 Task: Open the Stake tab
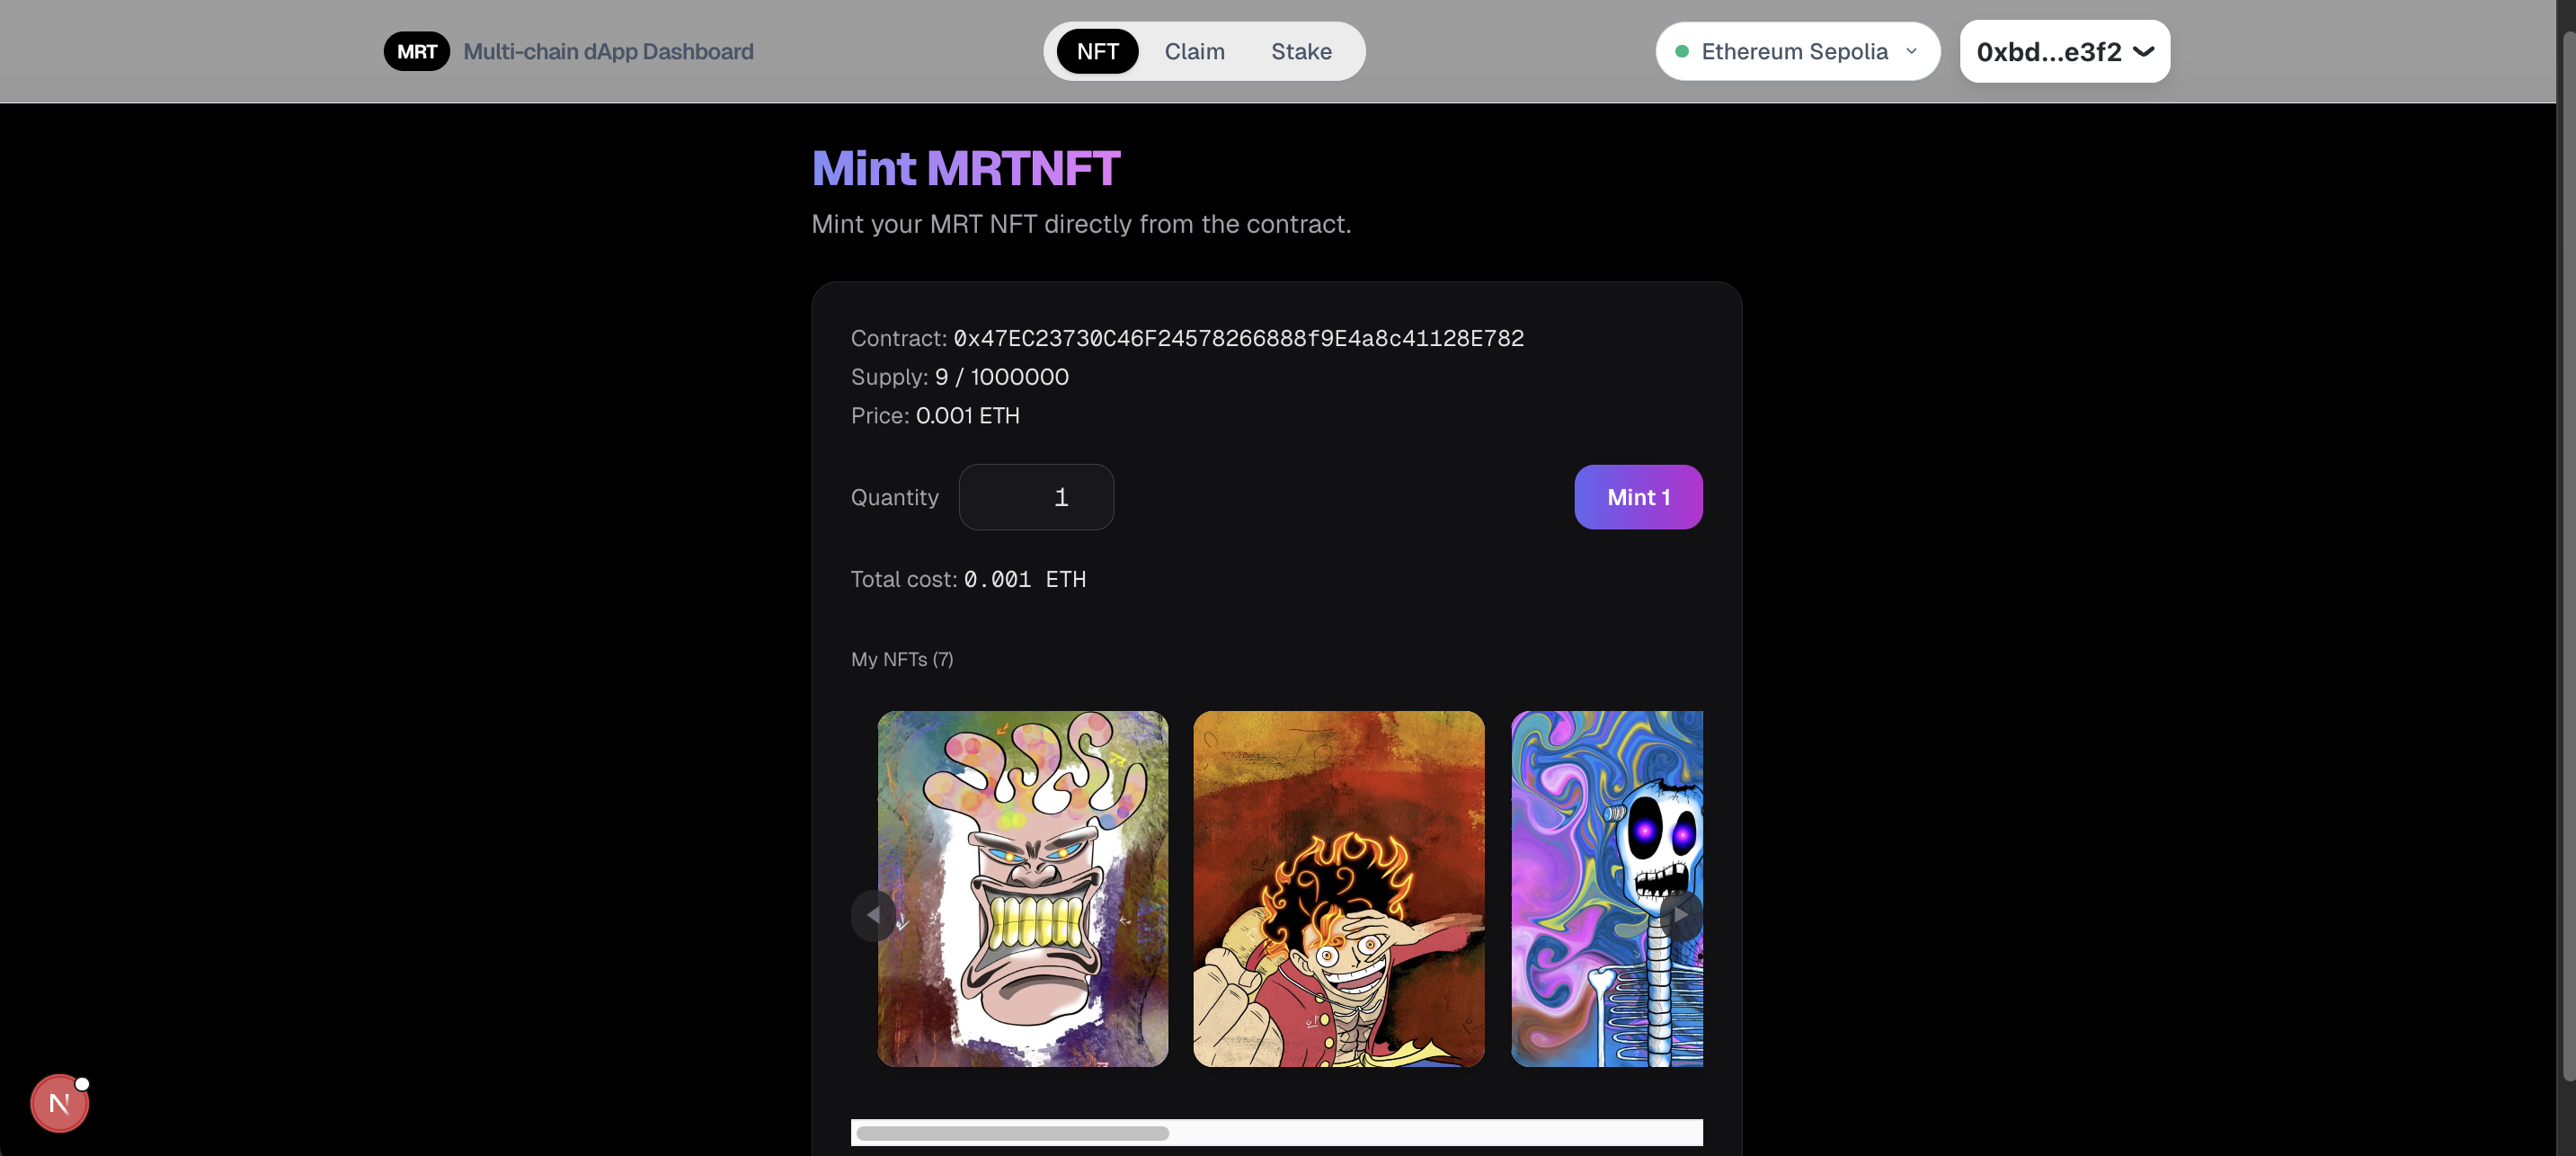(1301, 51)
